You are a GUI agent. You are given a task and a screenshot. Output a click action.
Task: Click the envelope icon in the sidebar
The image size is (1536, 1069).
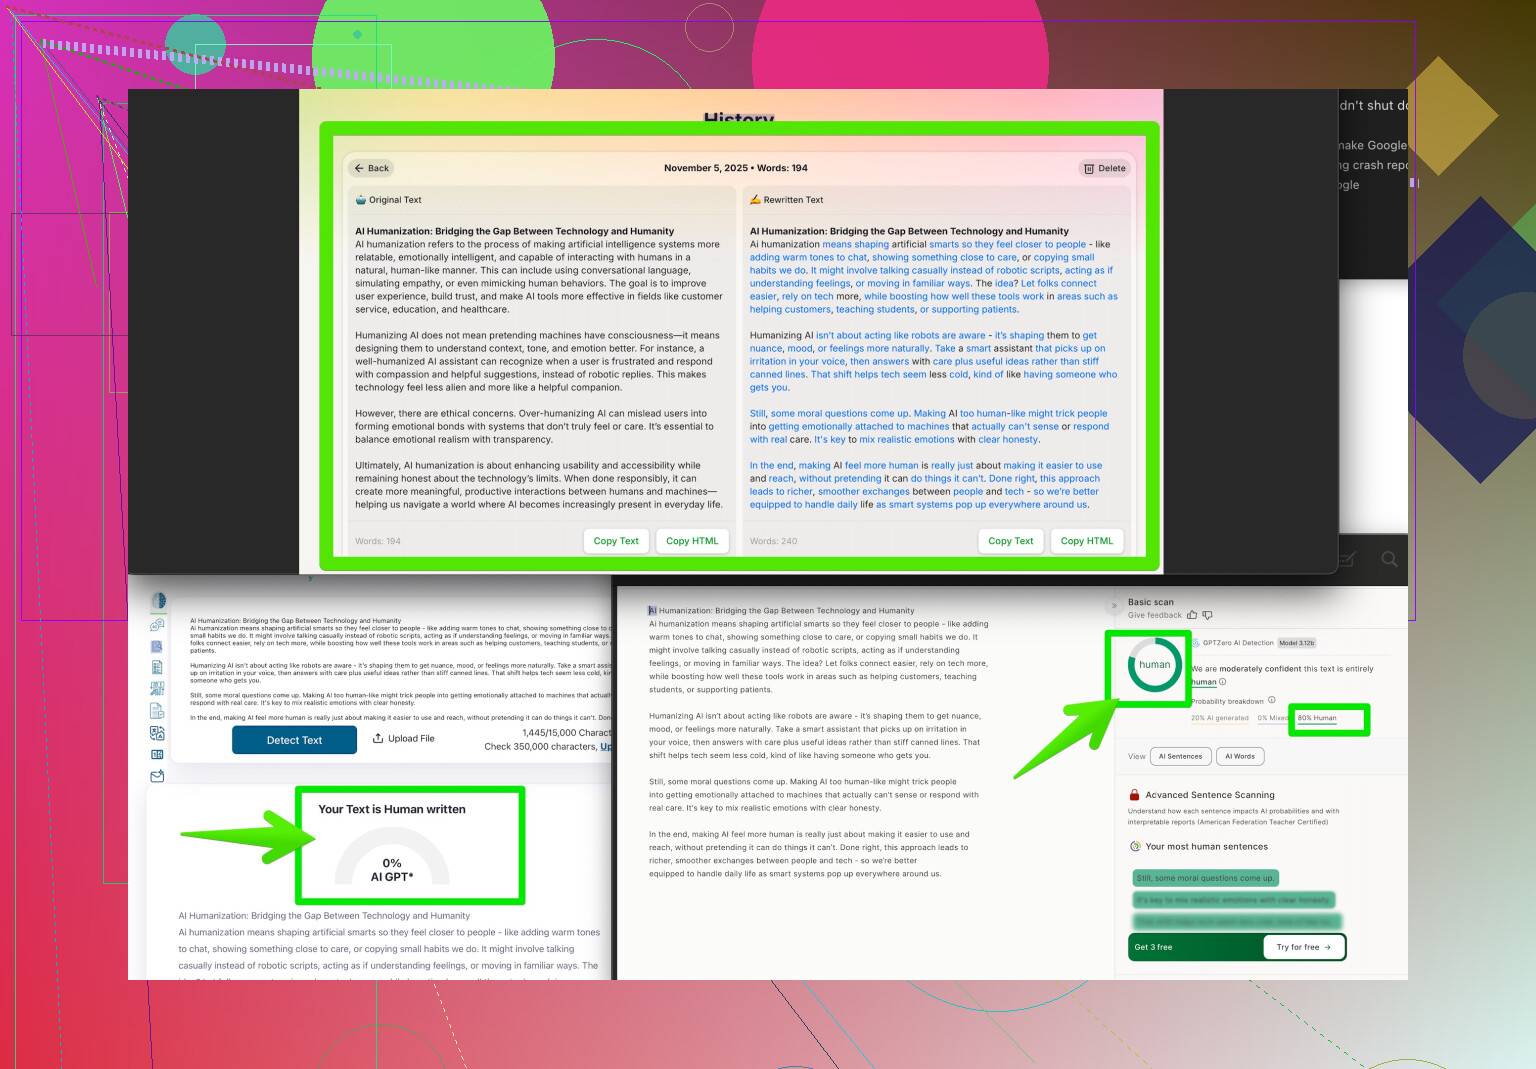pyautogui.click(x=157, y=776)
